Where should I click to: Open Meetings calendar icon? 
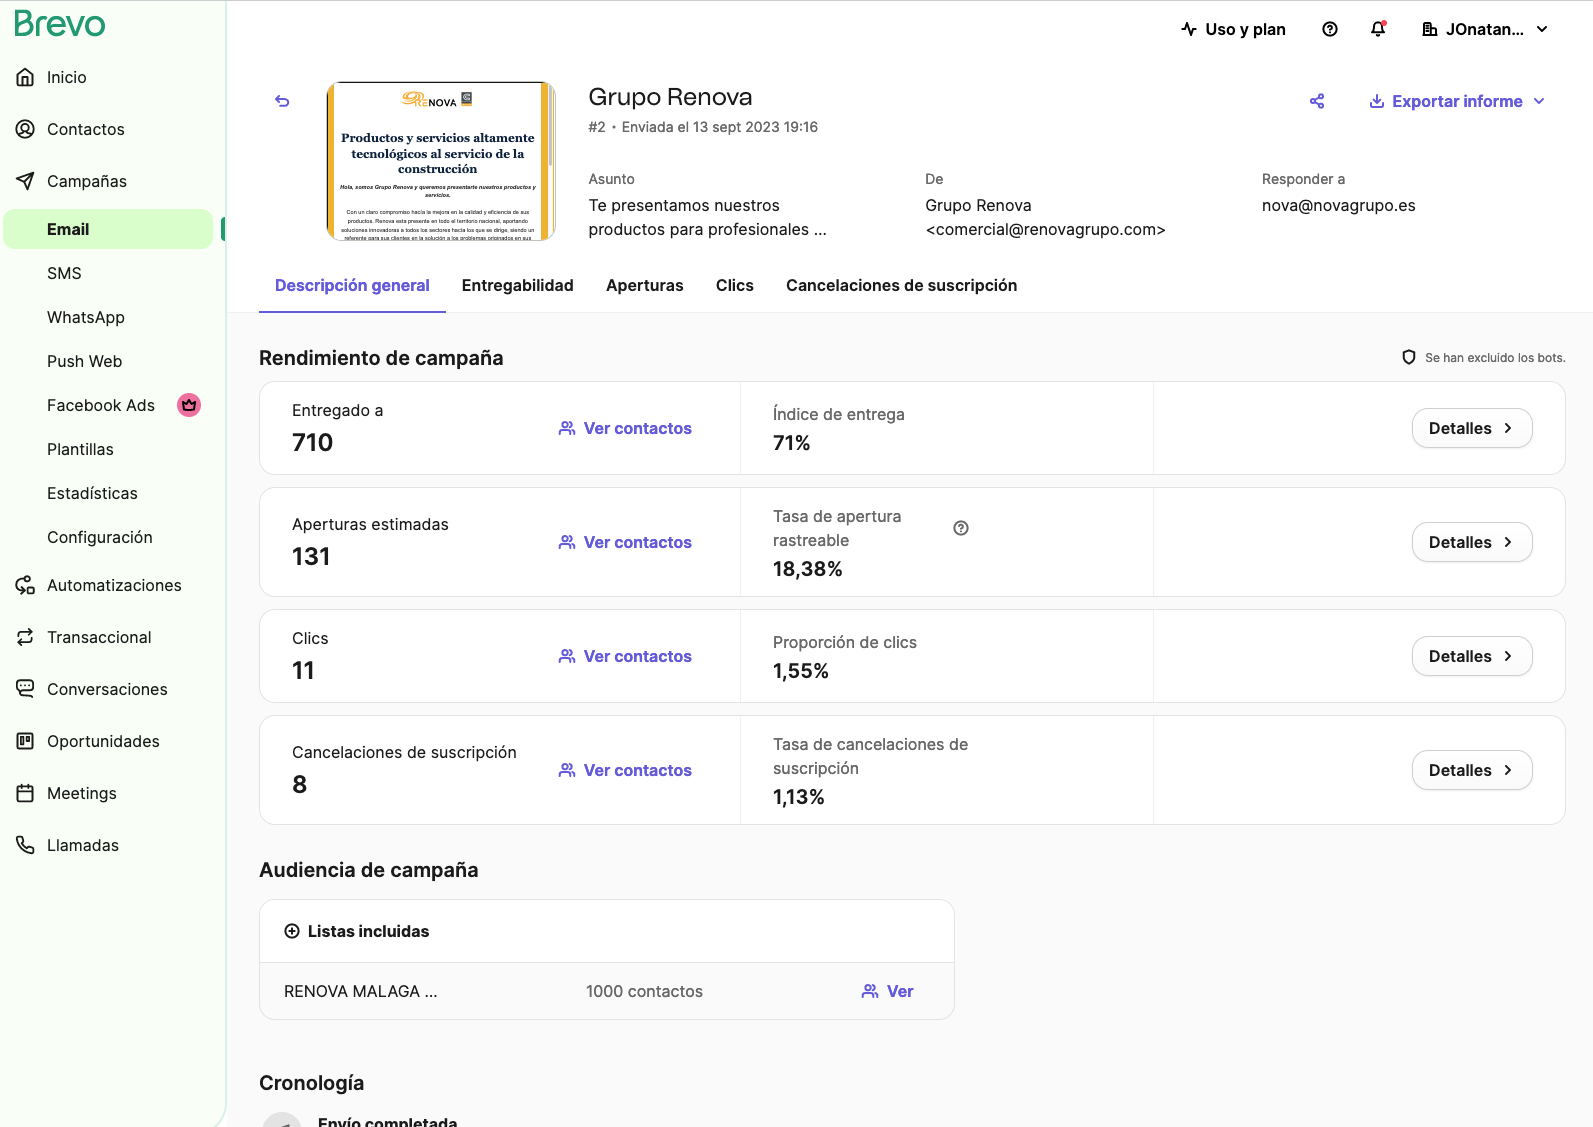click(26, 793)
